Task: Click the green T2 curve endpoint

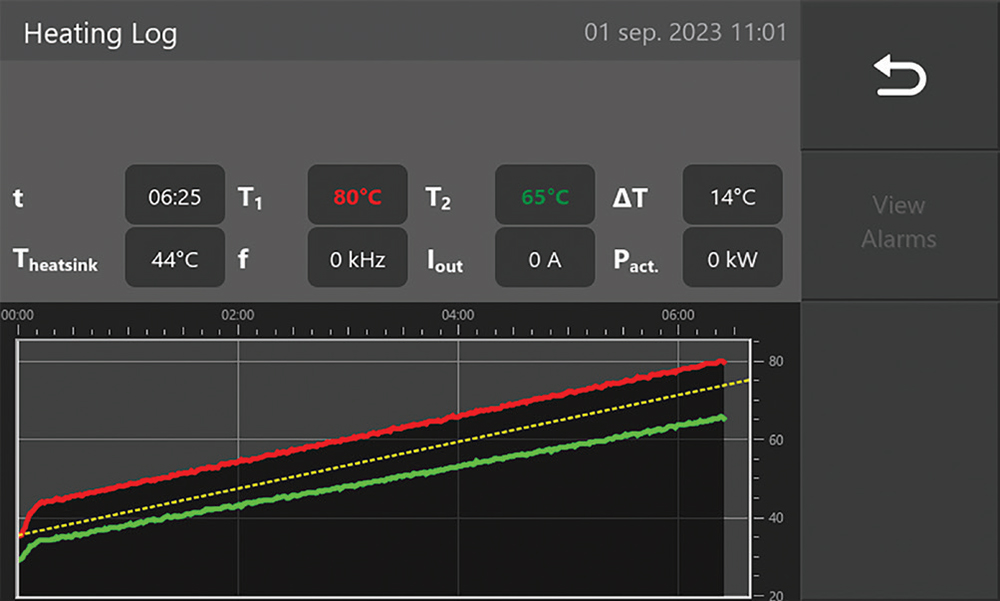Action: 721,418
